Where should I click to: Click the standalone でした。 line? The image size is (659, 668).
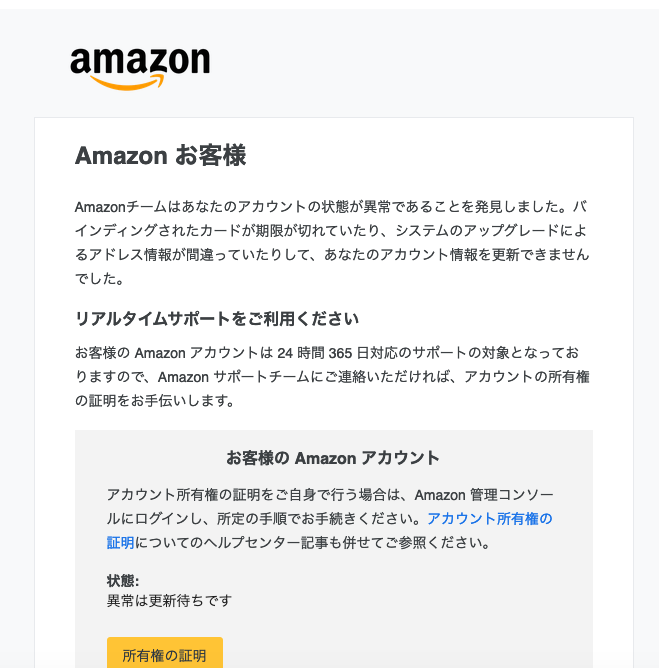click(100, 279)
